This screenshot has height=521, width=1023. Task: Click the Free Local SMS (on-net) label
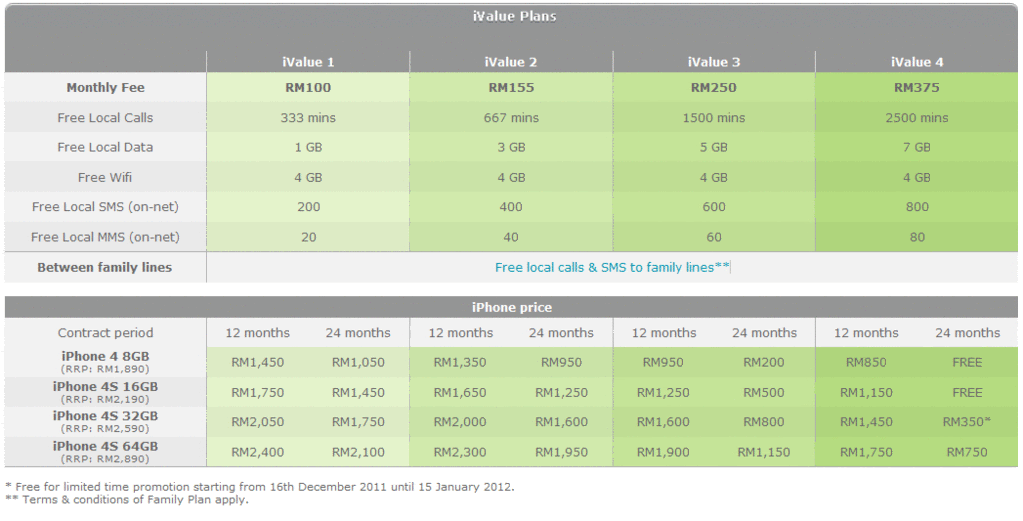(x=105, y=207)
